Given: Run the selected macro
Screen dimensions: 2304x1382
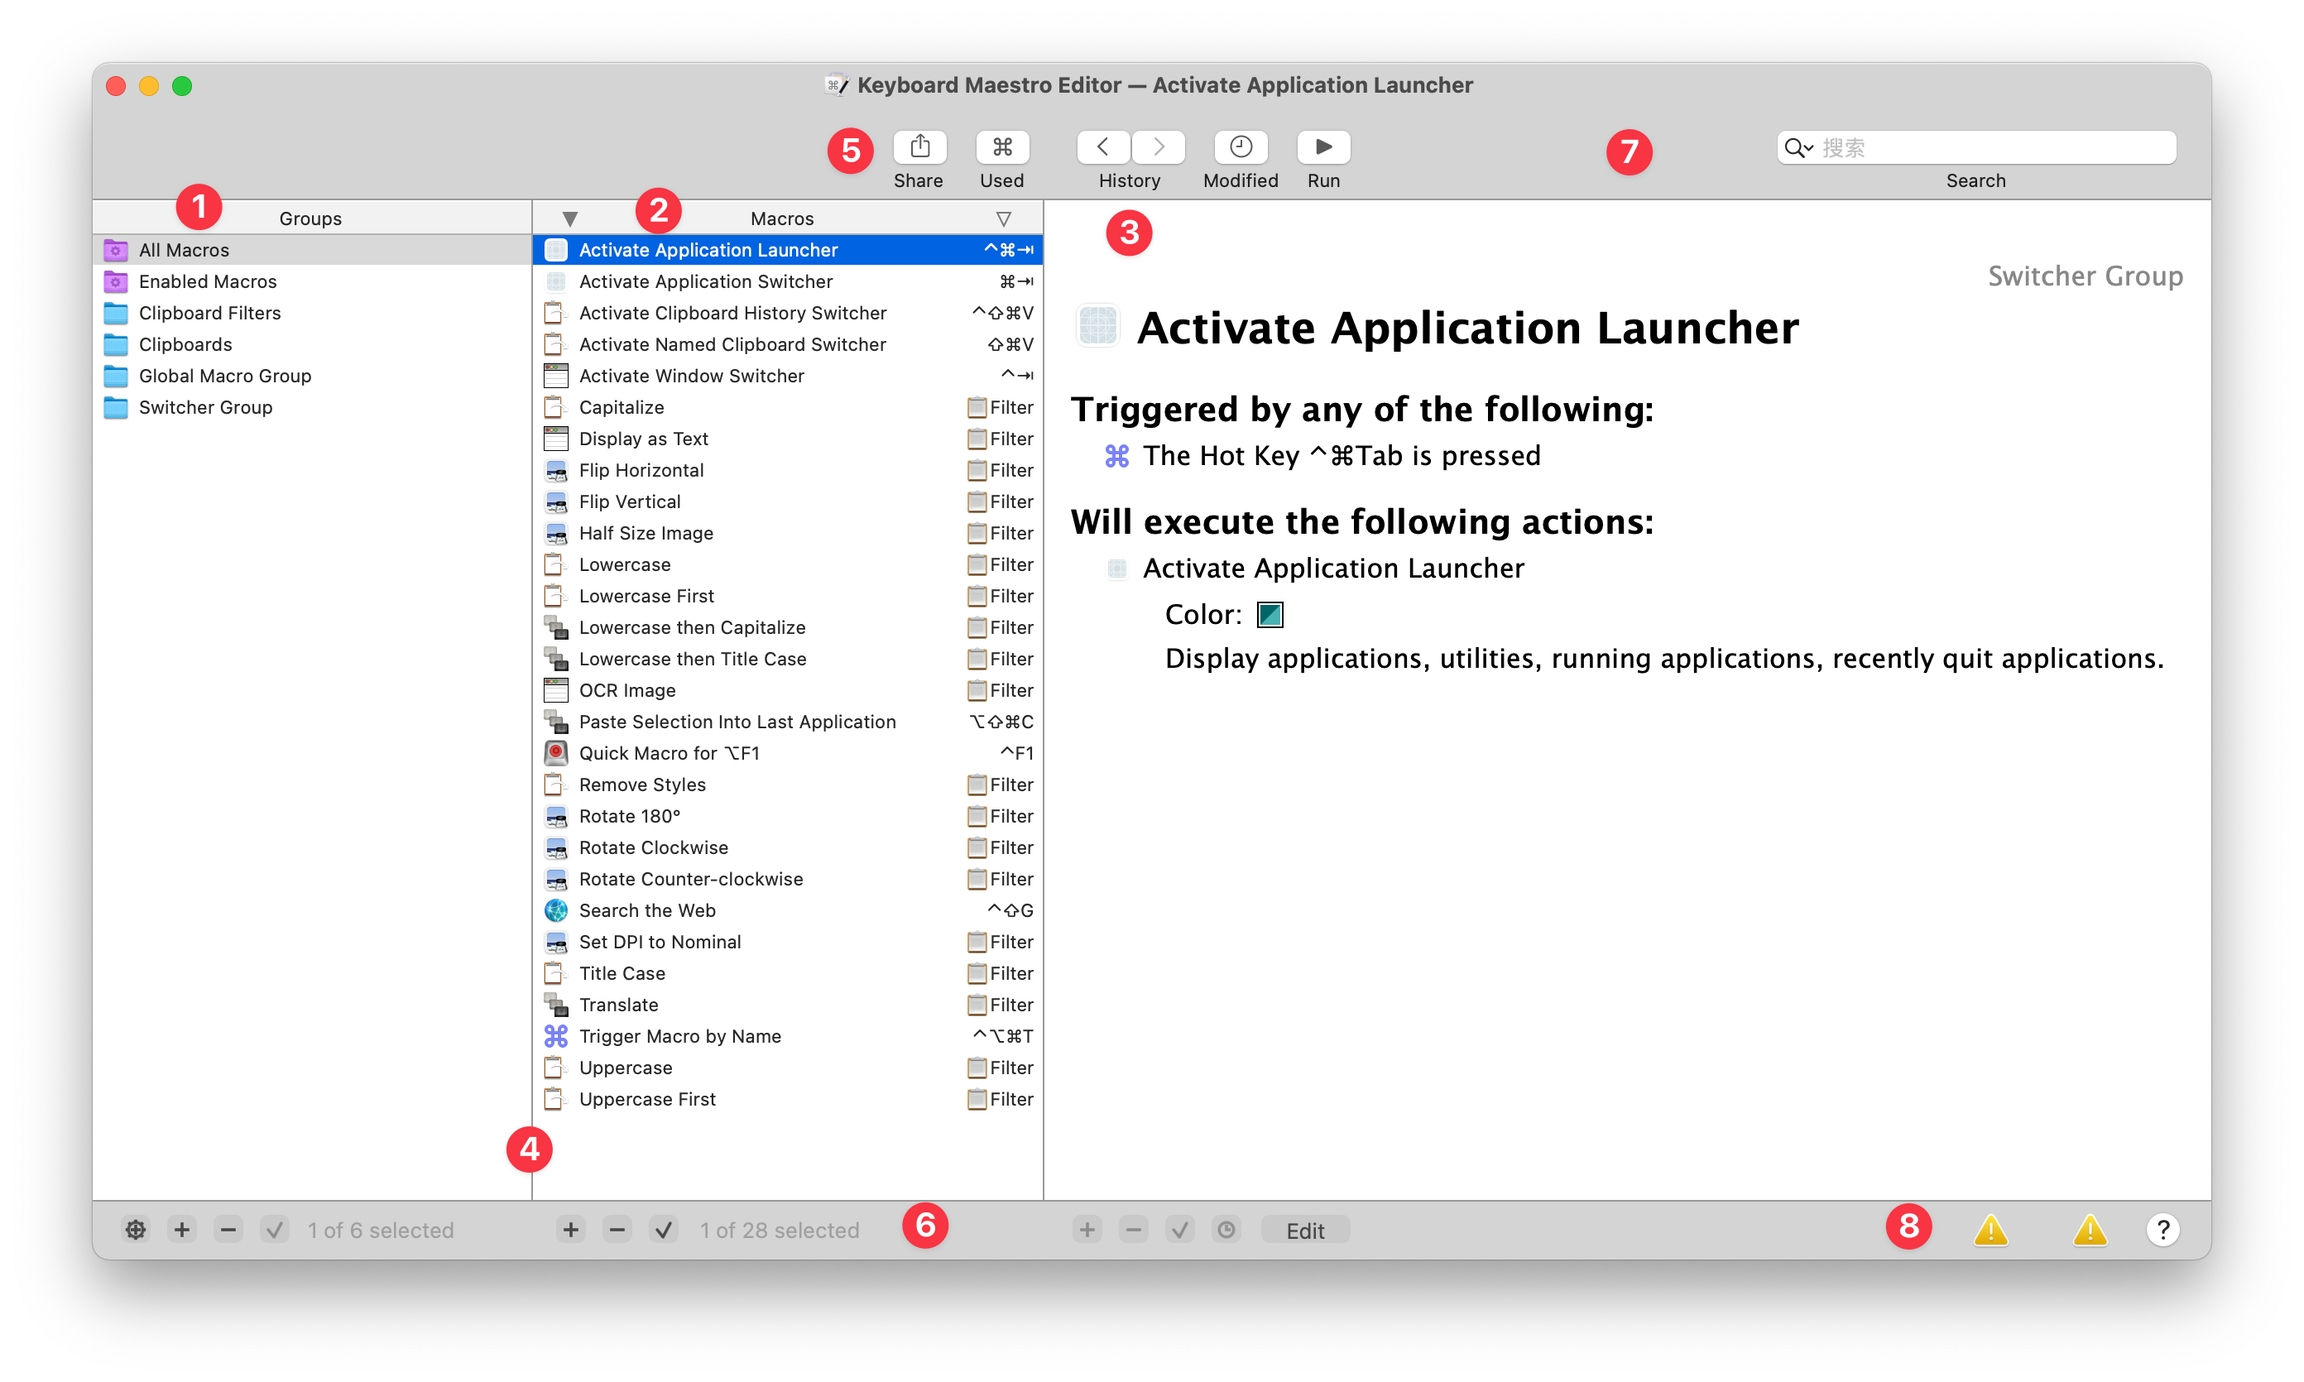Looking at the screenshot, I should (1323, 147).
